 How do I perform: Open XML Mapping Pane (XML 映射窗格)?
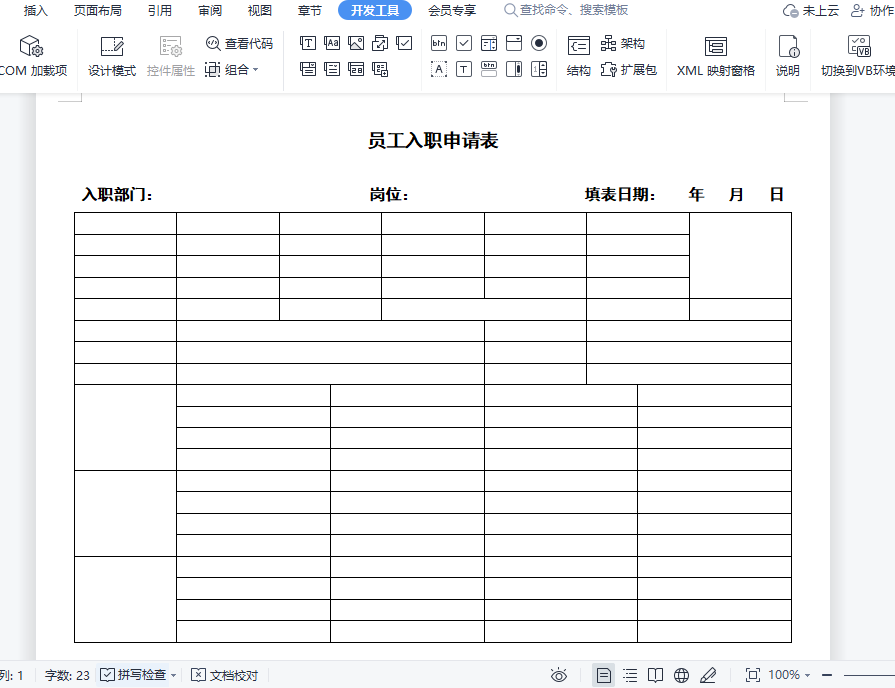point(716,56)
